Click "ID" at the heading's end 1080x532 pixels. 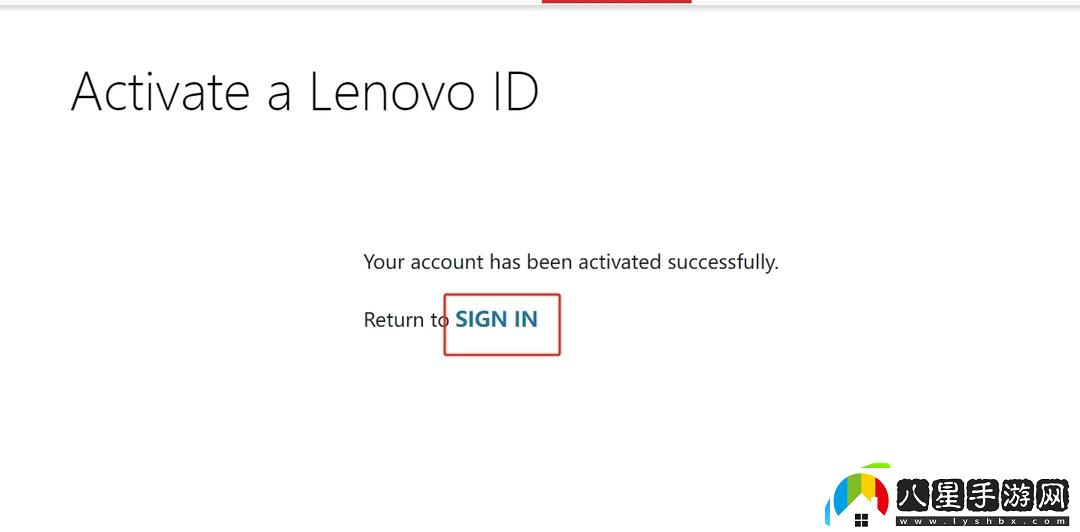(x=514, y=92)
